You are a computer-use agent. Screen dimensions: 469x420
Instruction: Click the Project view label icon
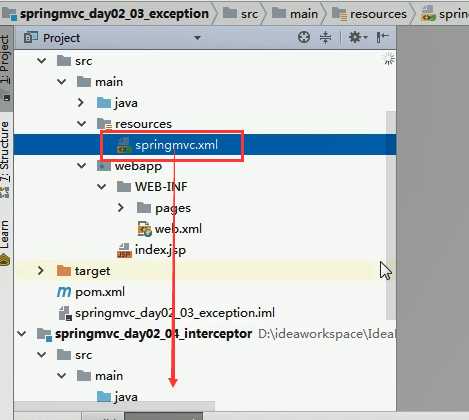[x=31, y=38]
